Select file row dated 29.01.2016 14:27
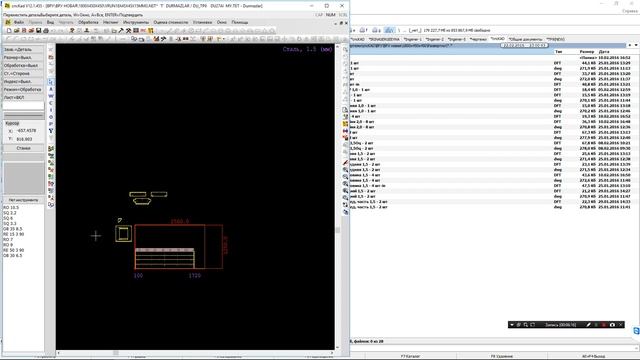Screen dimensions: 640x360 click(x=491, y=191)
